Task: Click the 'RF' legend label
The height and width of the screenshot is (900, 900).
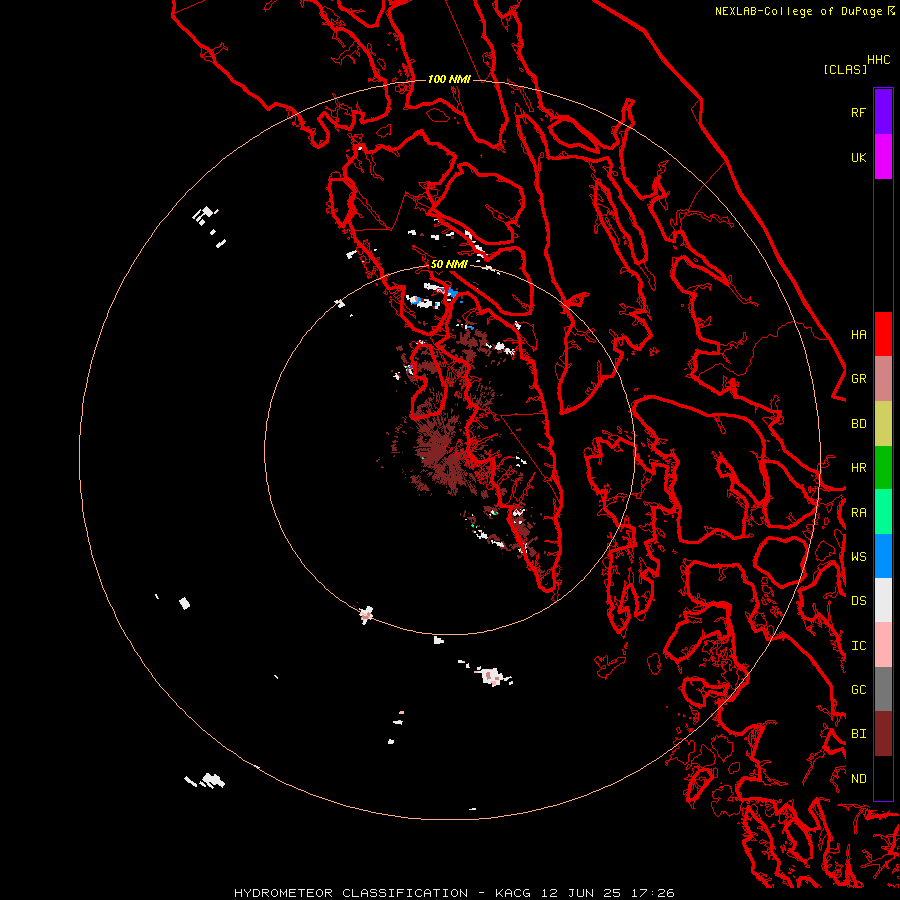Action: pos(859,112)
